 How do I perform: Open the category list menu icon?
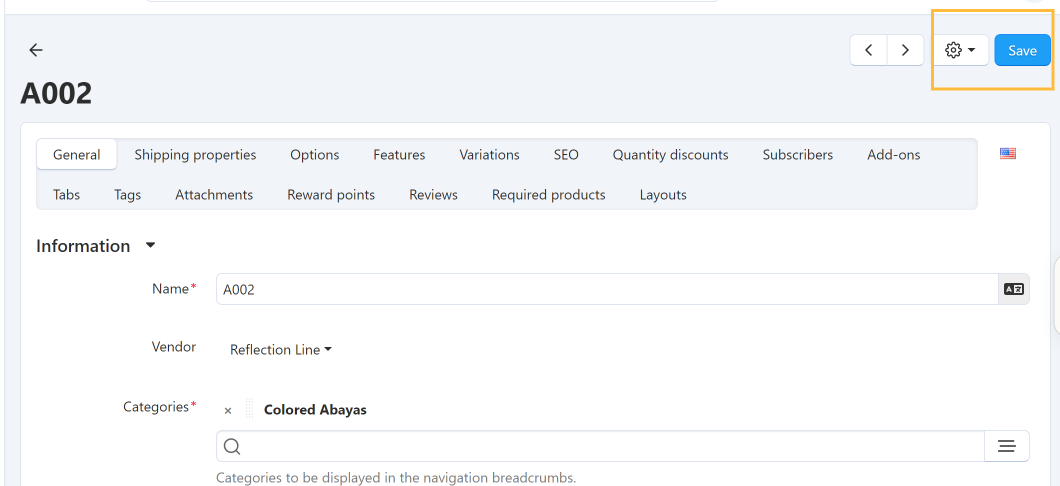1007,446
